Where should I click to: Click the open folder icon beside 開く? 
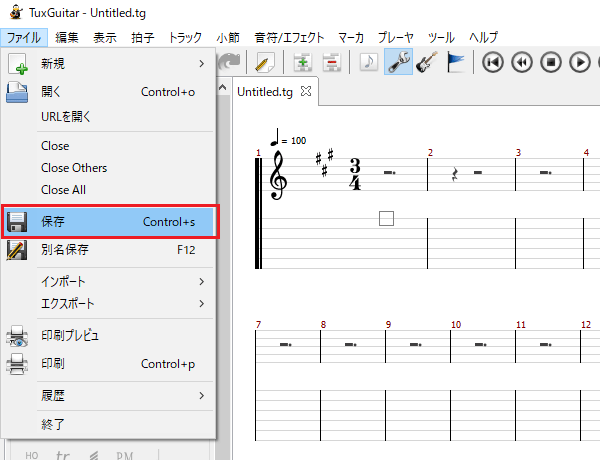point(17,92)
